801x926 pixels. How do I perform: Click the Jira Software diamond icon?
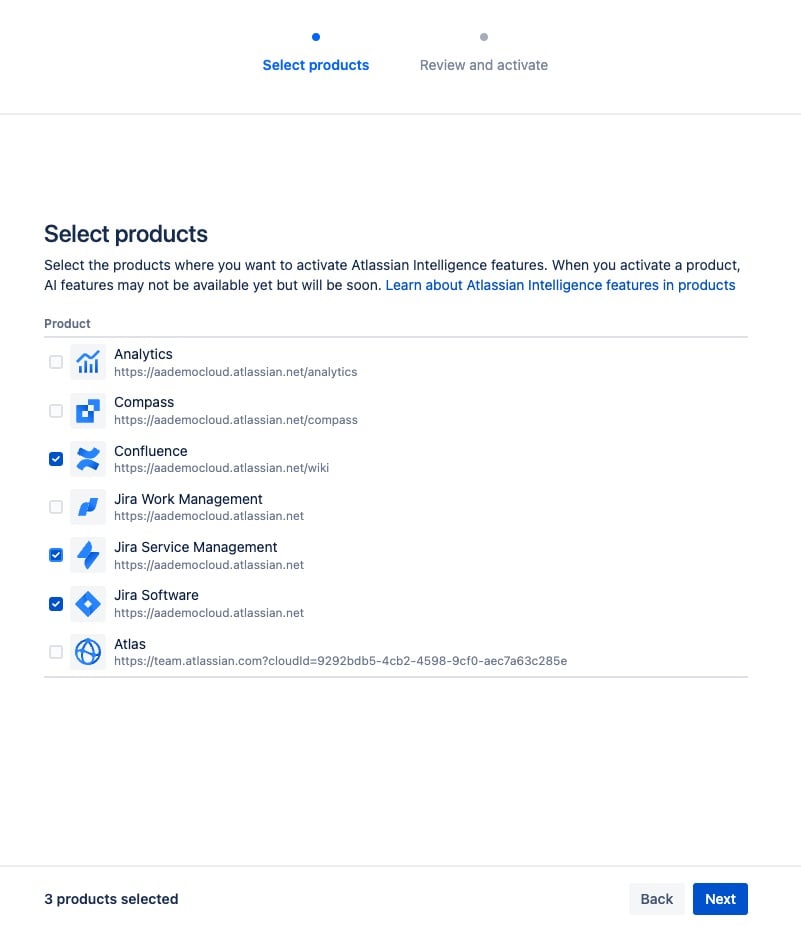pos(87,603)
